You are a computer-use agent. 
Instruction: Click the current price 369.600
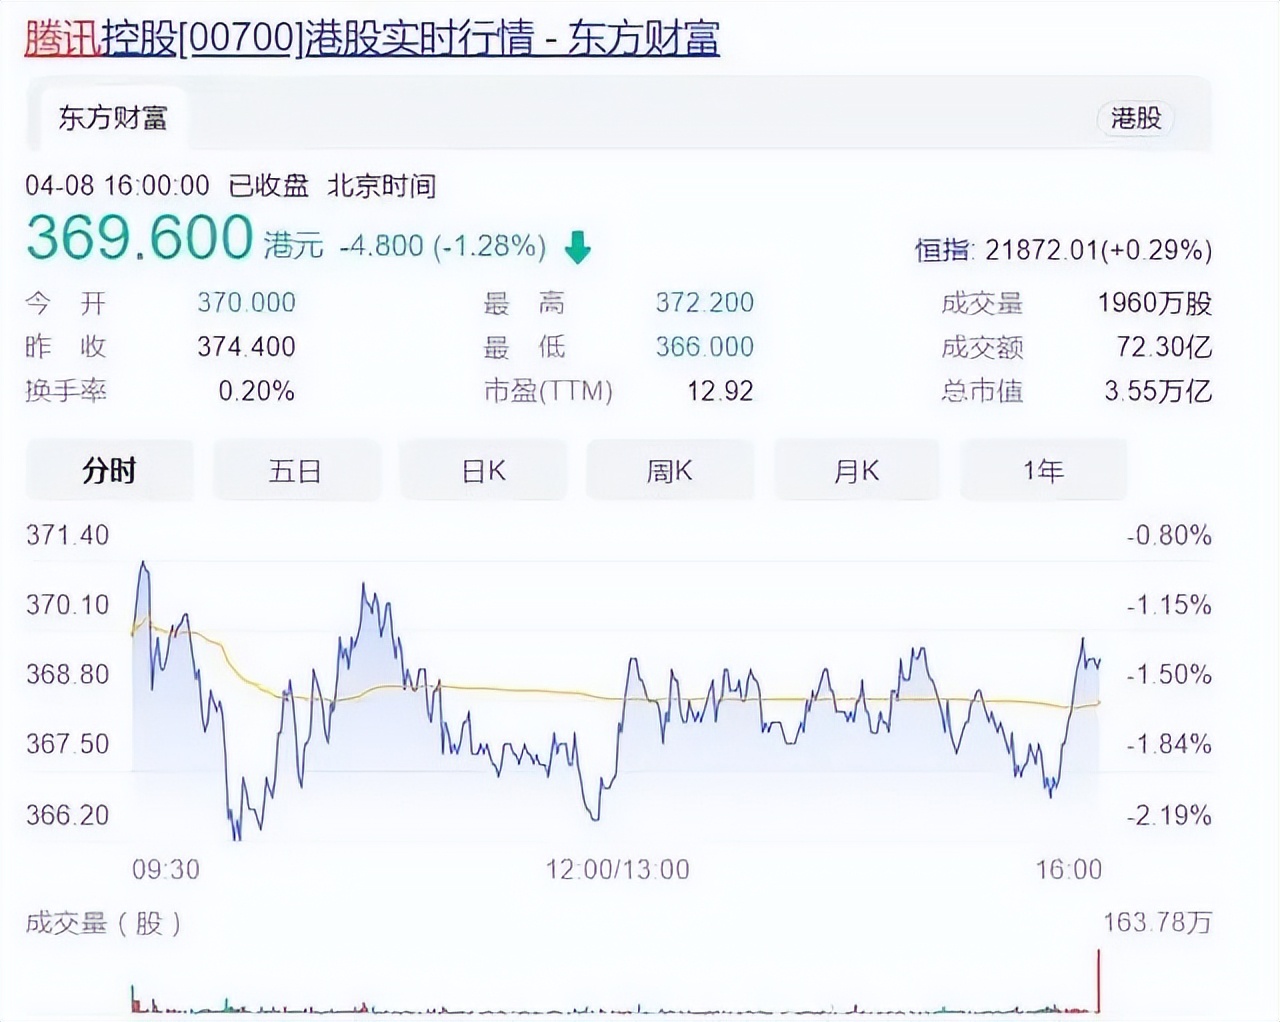[139, 238]
